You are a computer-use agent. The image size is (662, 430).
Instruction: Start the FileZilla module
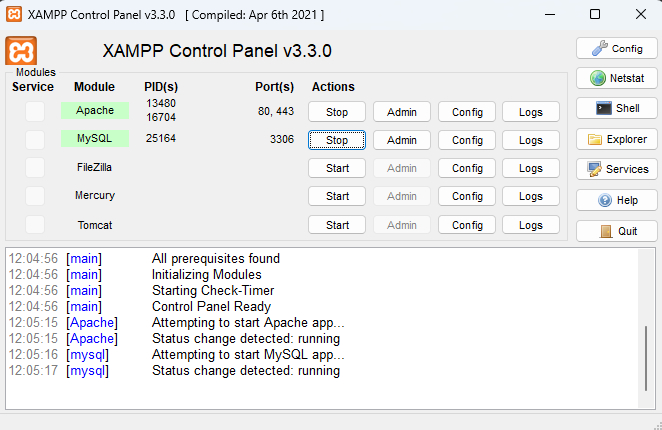pos(337,168)
